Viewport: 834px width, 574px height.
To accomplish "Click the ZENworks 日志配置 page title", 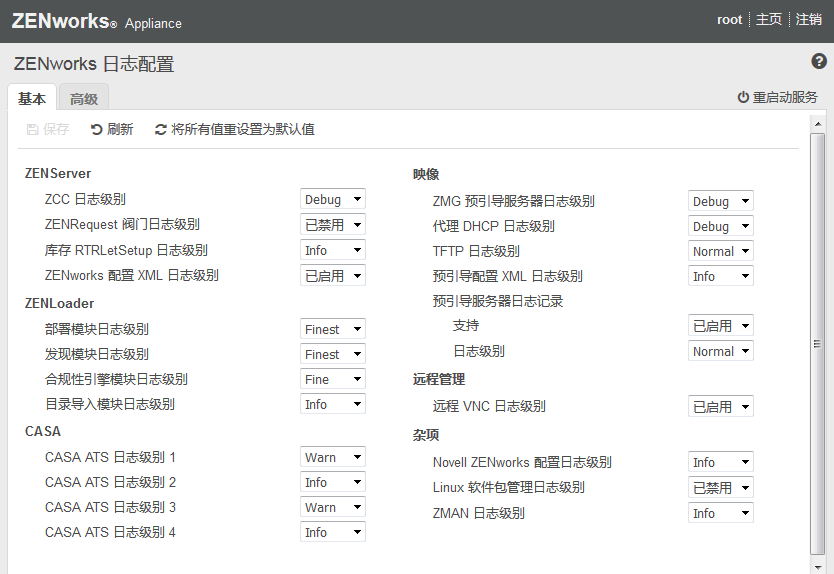I will pos(94,64).
